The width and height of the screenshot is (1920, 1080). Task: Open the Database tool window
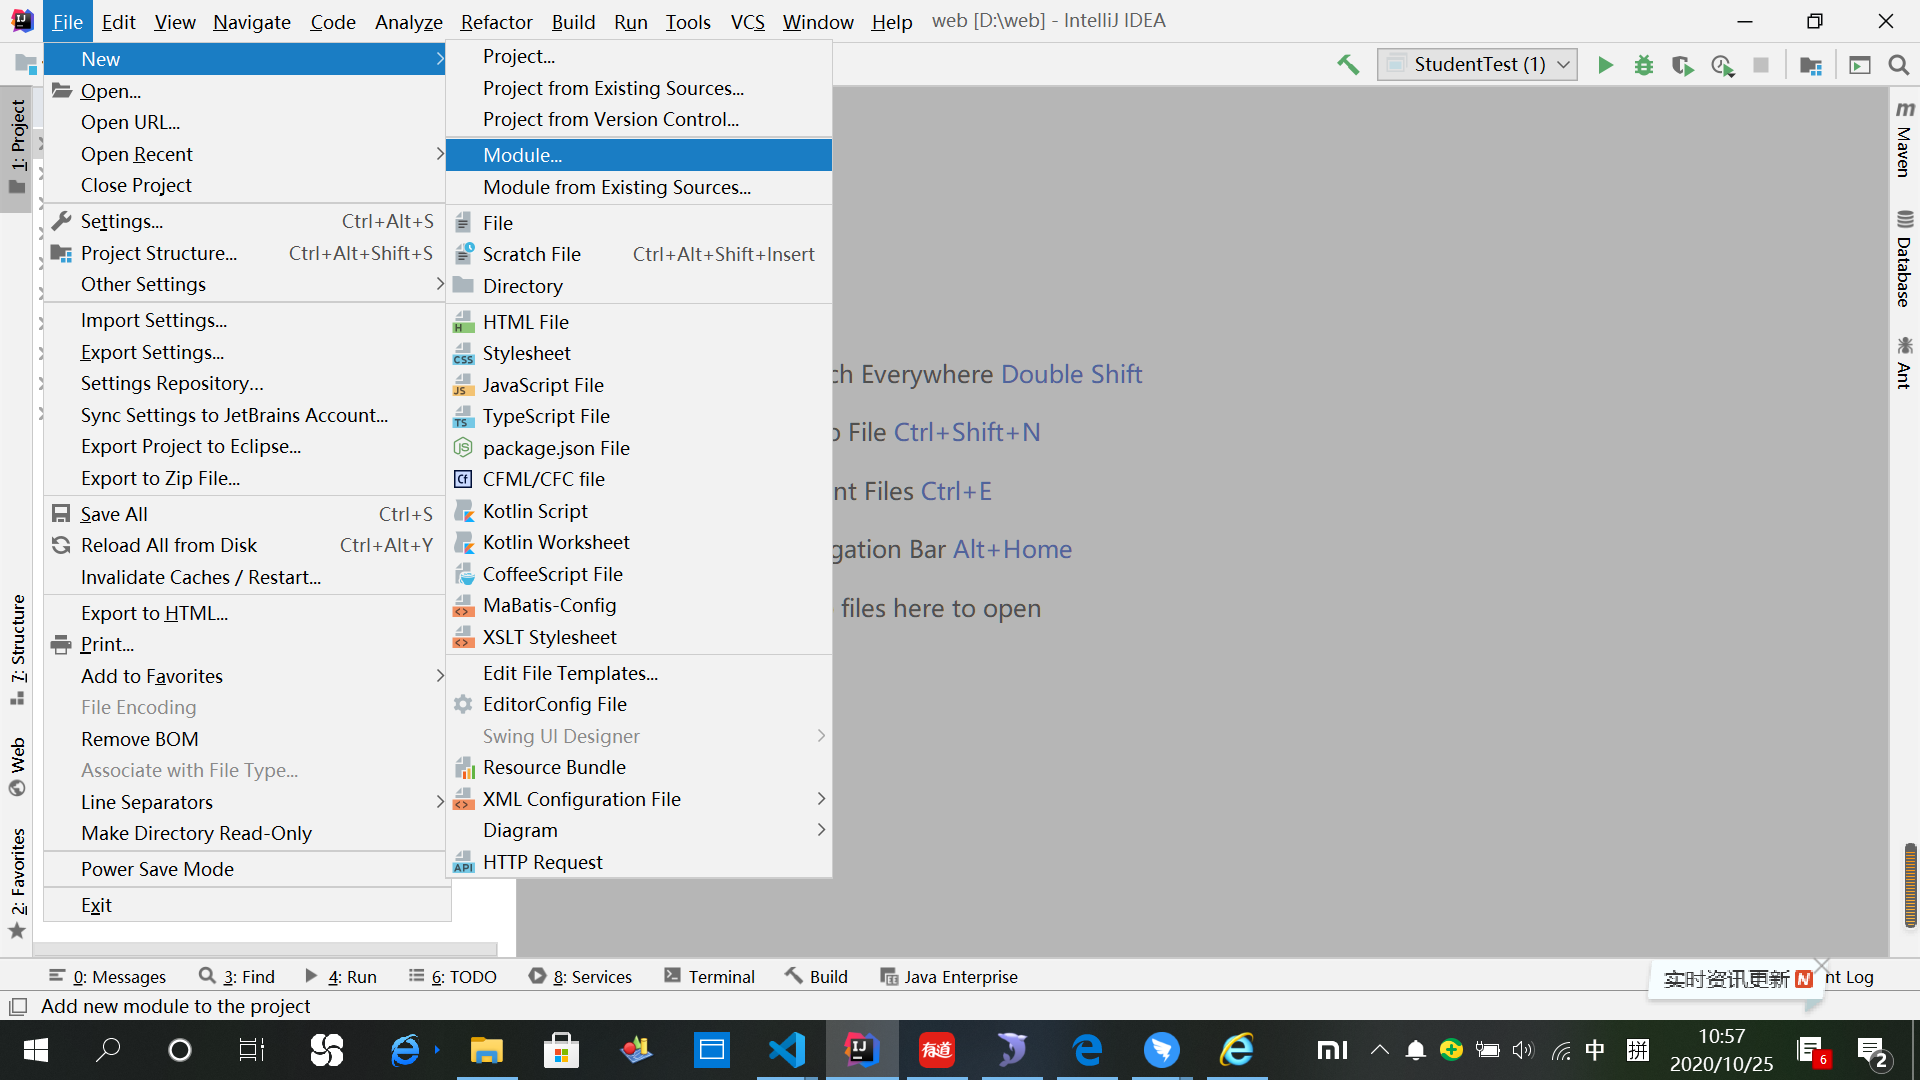click(x=1904, y=260)
